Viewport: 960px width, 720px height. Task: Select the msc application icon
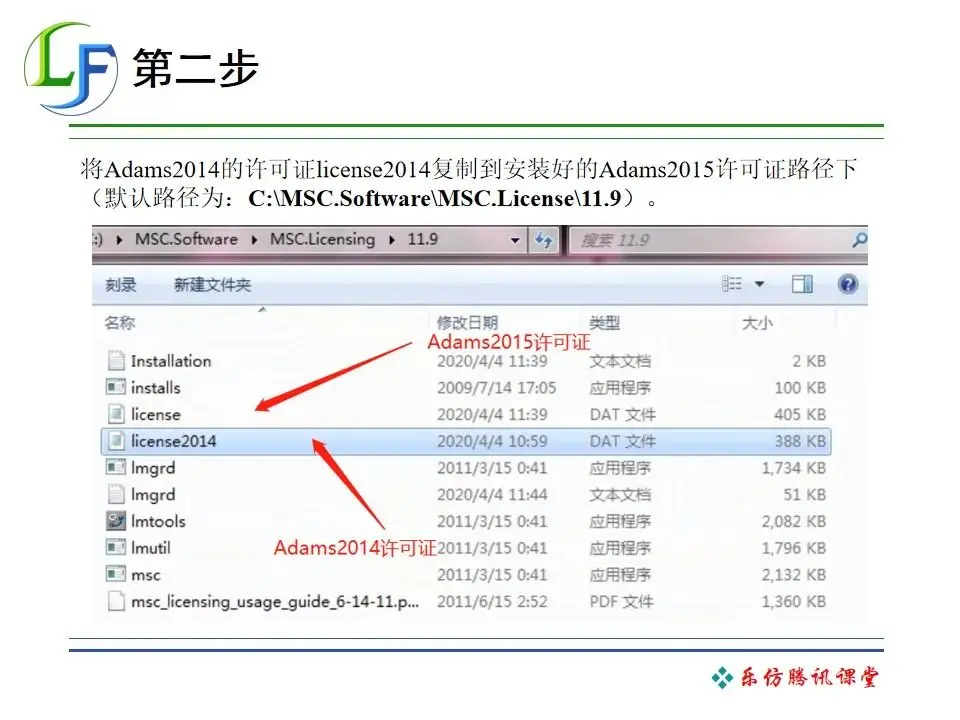coord(116,574)
